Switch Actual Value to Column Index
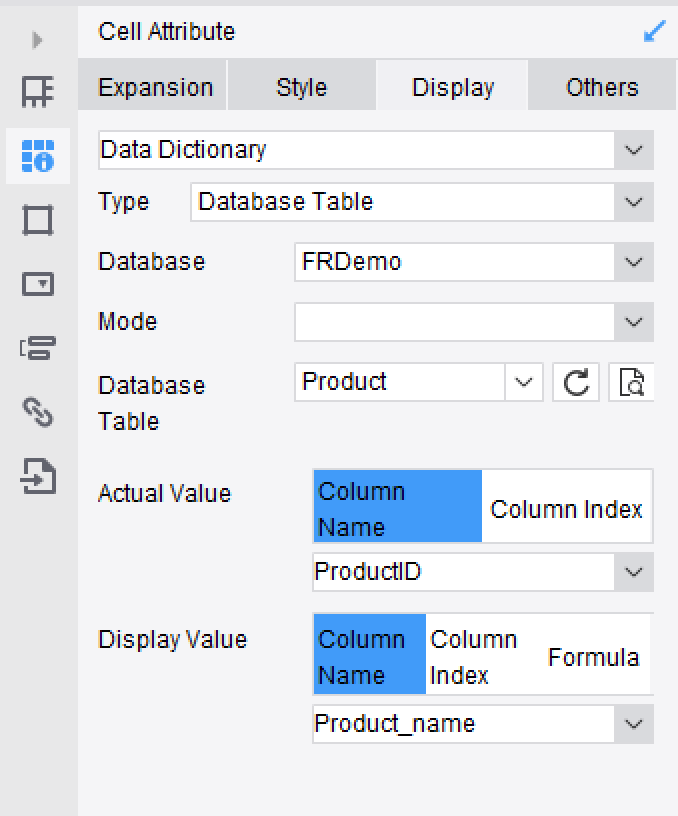This screenshot has height=816, width=678. [x=566, y=507]
